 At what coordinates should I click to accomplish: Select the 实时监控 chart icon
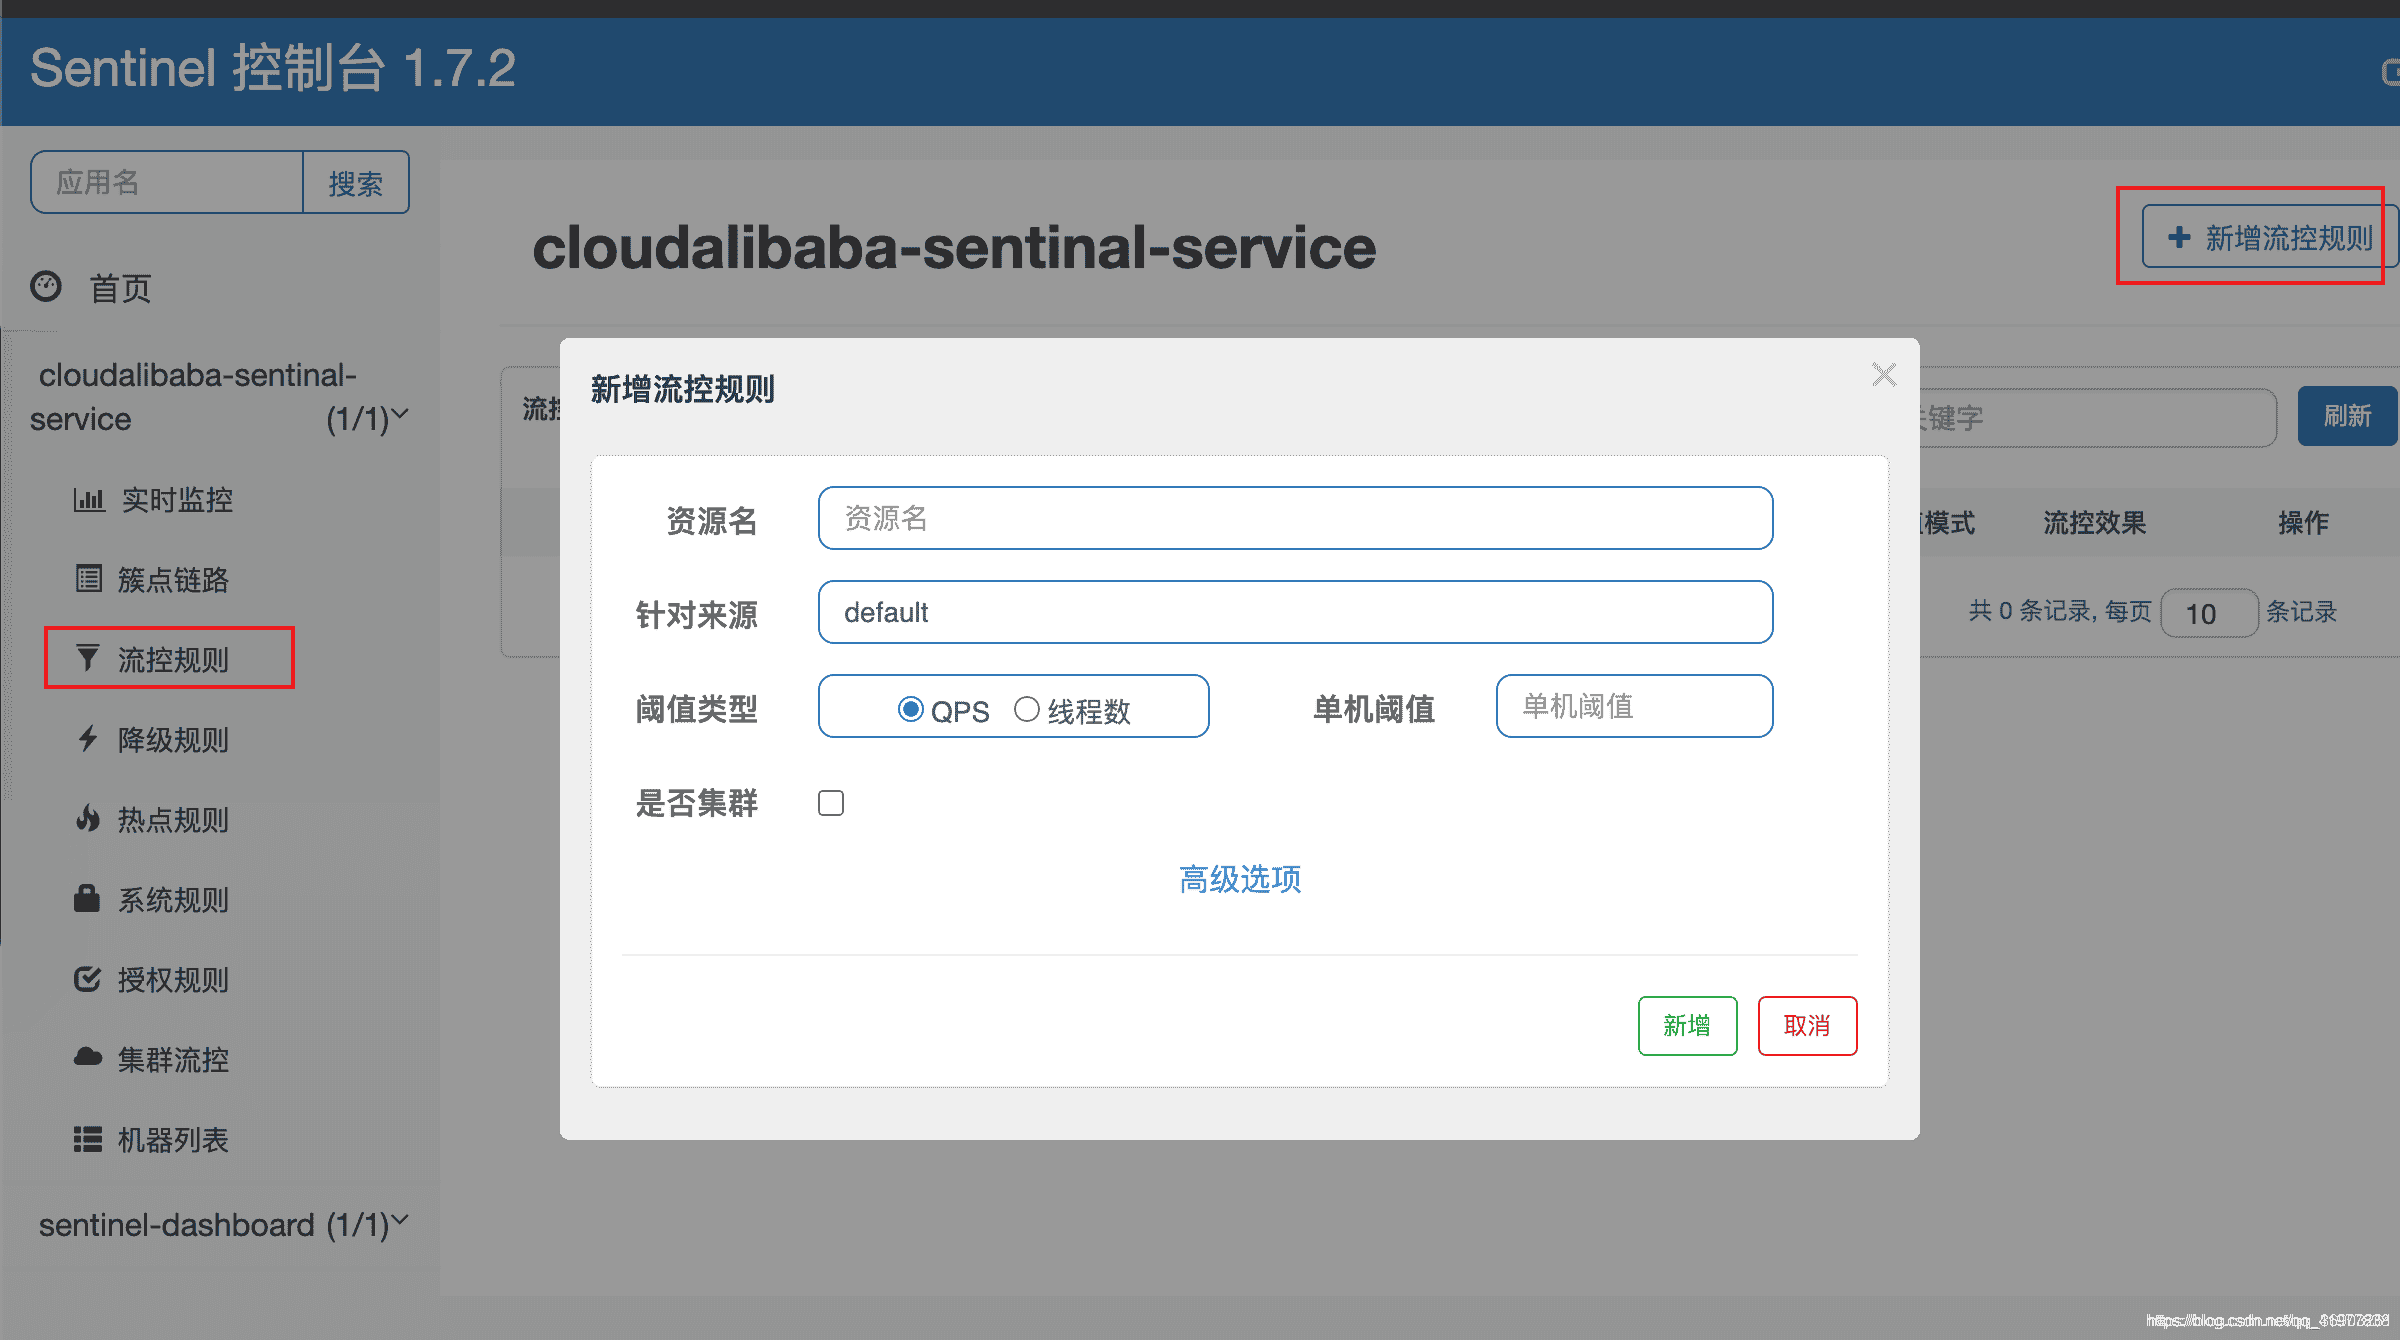point(89,500)
